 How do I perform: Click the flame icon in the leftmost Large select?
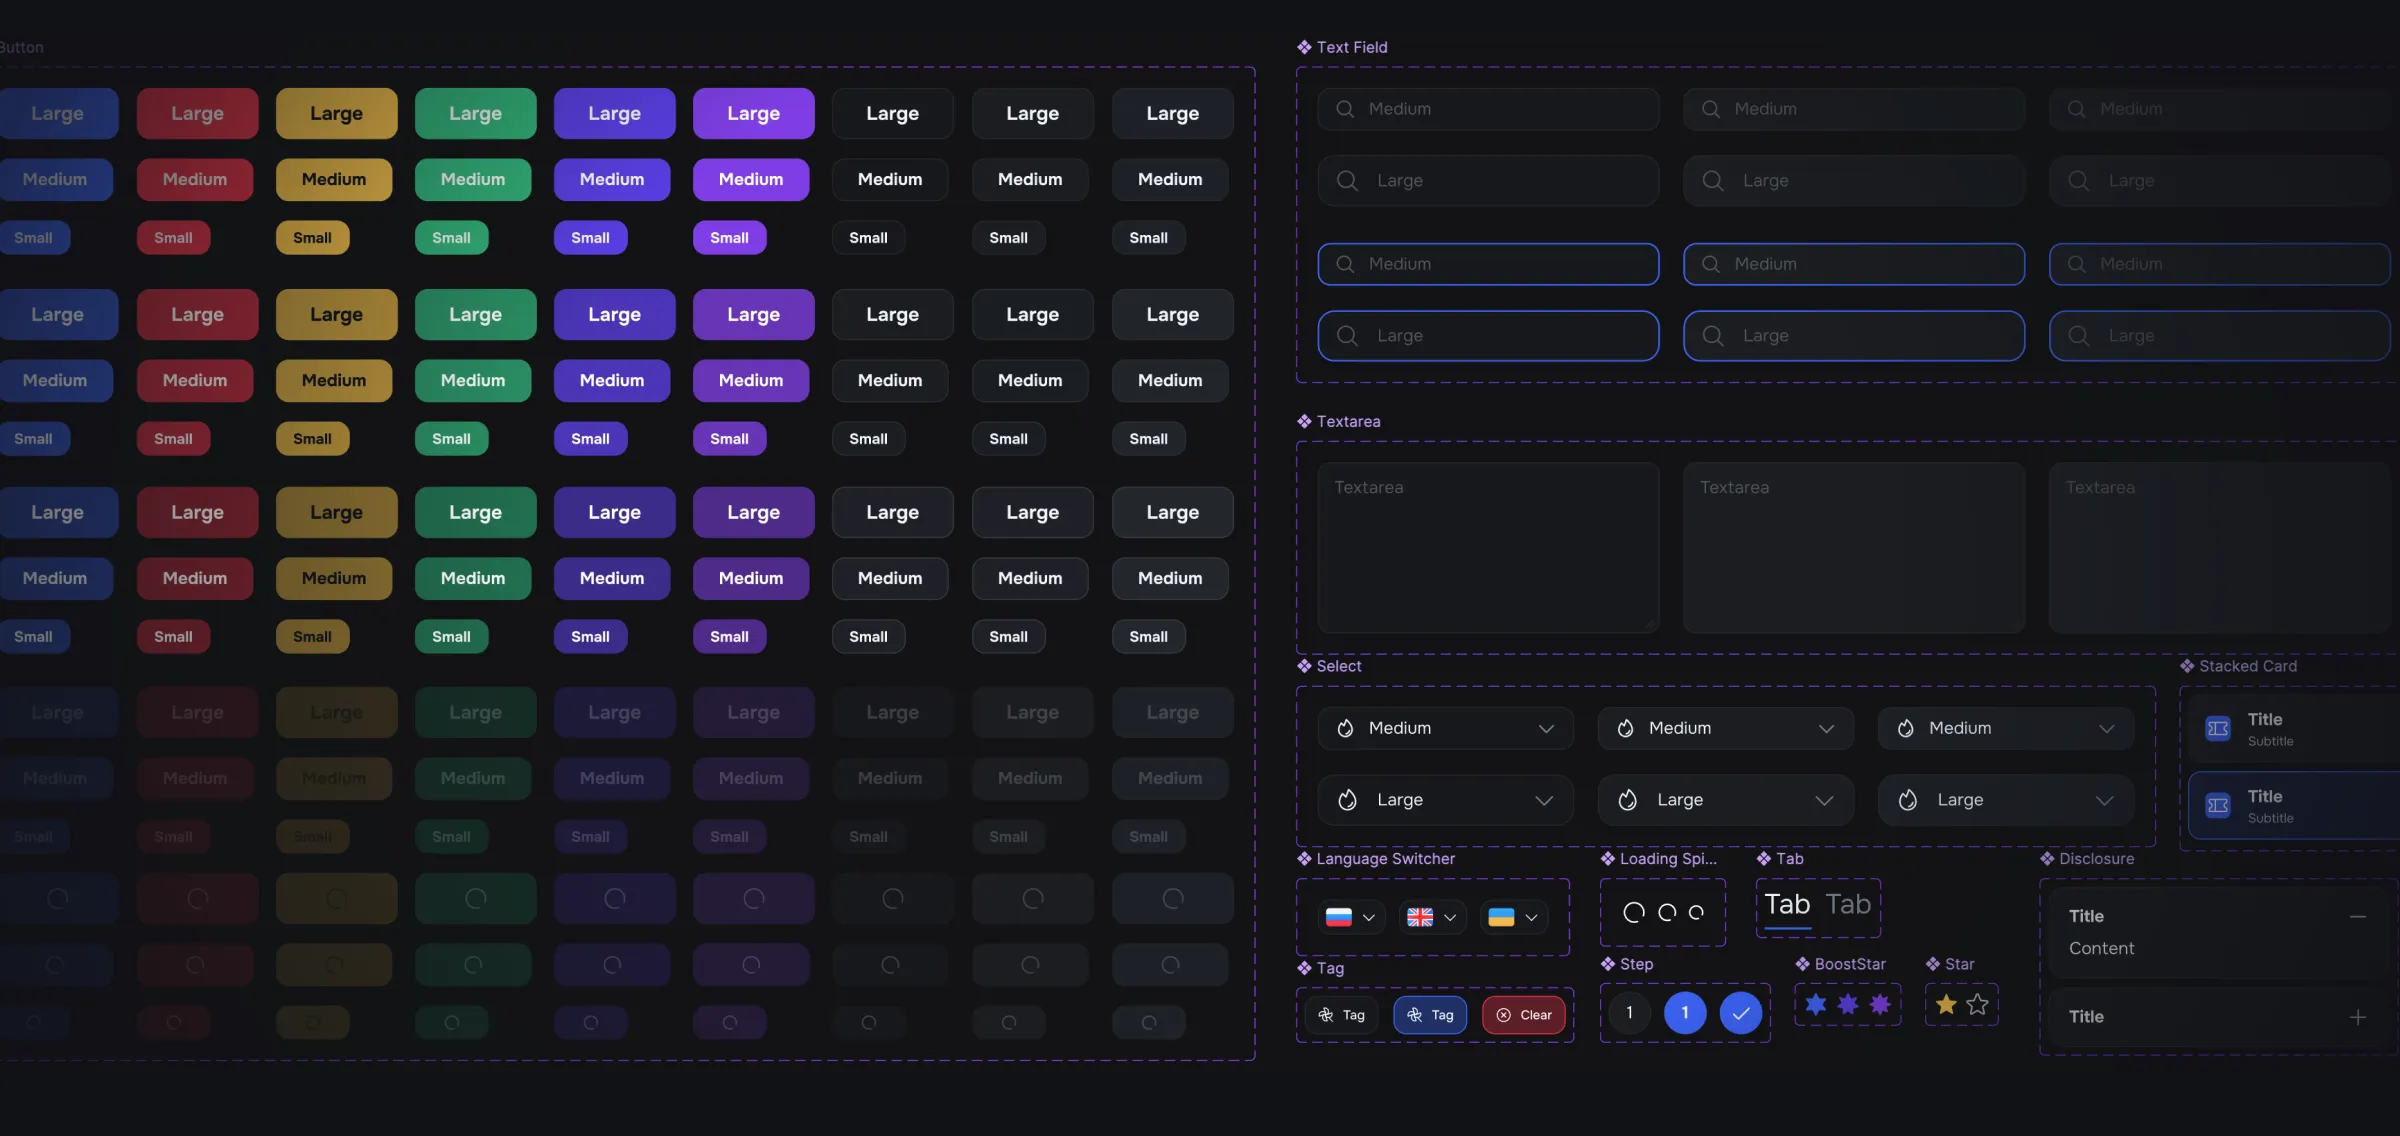click(1347, 800)
